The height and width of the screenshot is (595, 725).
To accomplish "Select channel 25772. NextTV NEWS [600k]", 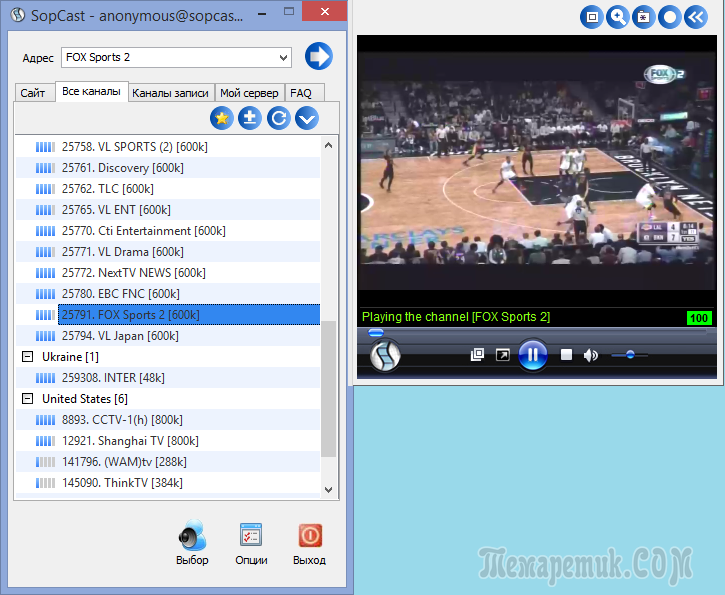I will pos(168,273).
